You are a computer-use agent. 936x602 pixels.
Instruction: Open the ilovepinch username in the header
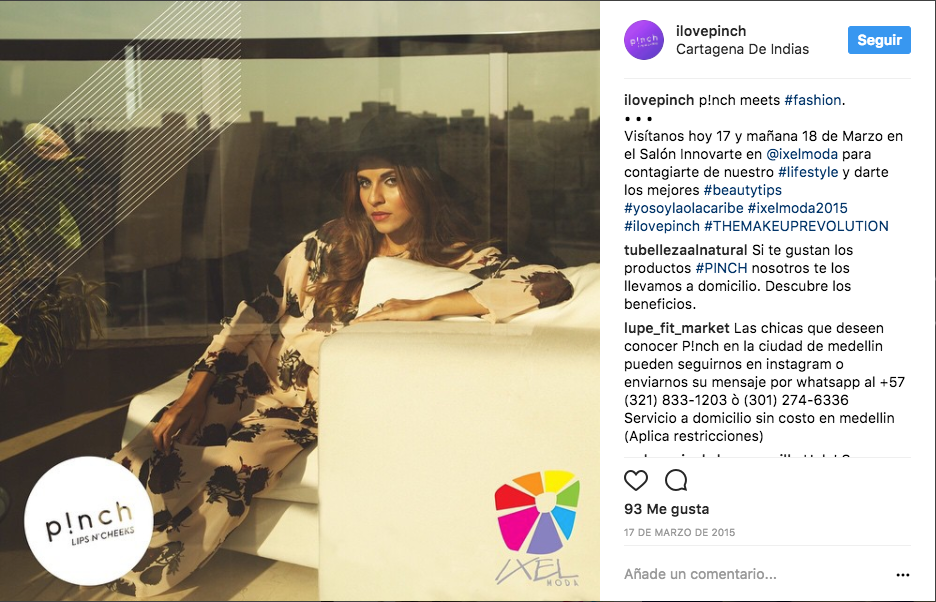click(710, 31)
